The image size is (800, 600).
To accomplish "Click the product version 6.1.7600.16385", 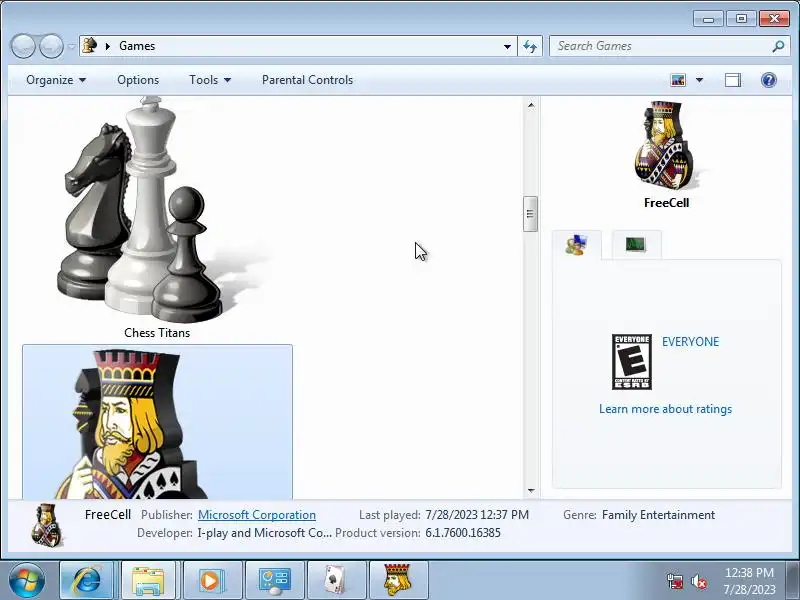I will pyautogui.click(x=463, y=533).
